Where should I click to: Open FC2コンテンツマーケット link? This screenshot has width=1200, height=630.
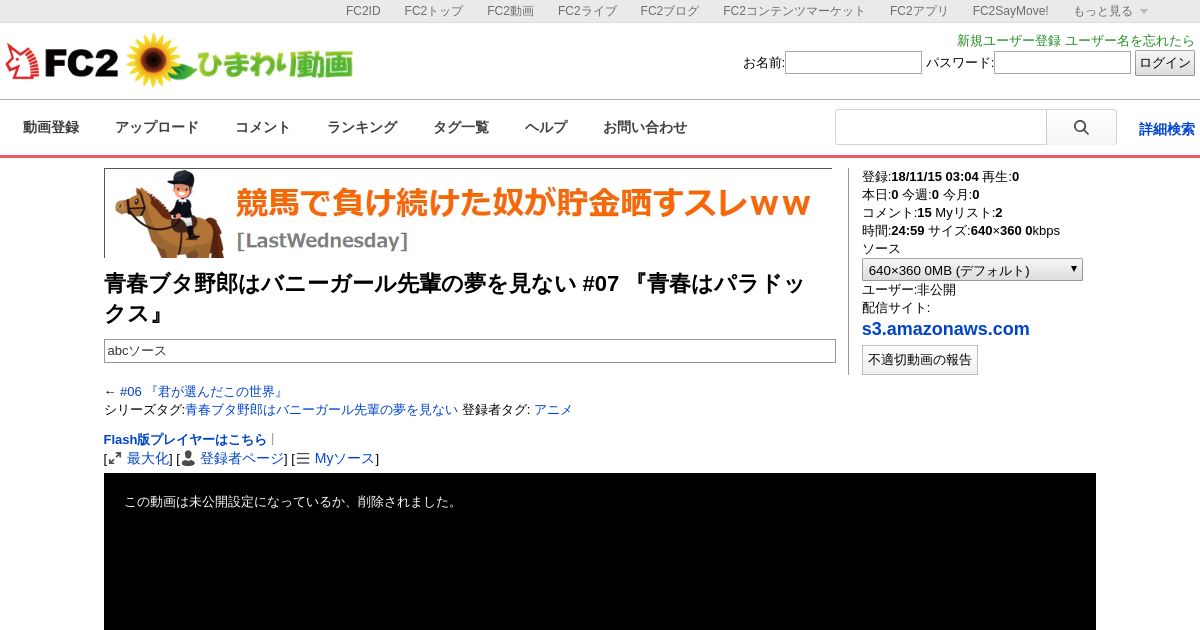pos(794,11)
